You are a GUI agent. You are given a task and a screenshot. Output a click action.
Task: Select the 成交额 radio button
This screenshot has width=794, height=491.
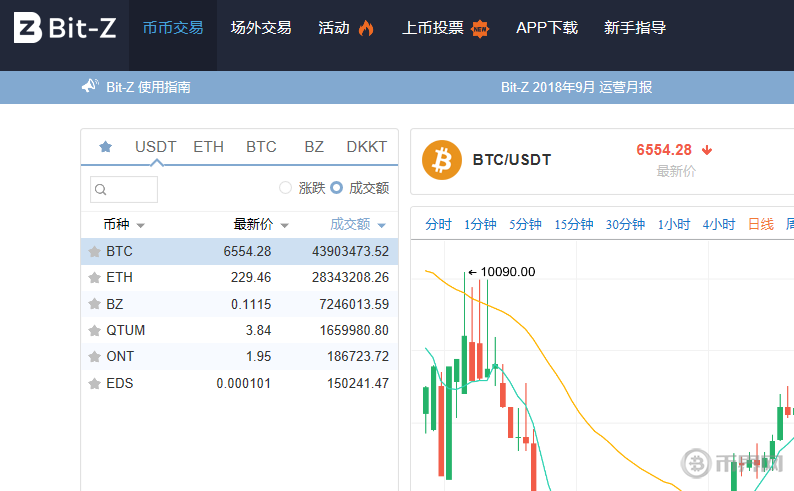tap(336, 188)
